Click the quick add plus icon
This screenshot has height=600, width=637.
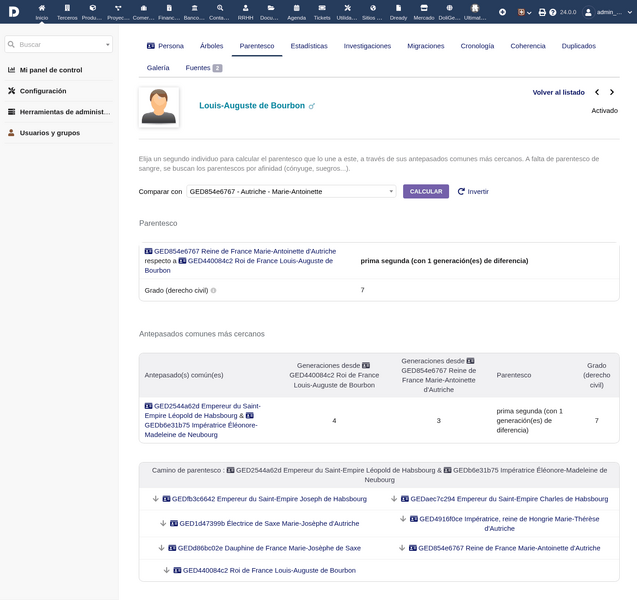[x=503, y=12]
